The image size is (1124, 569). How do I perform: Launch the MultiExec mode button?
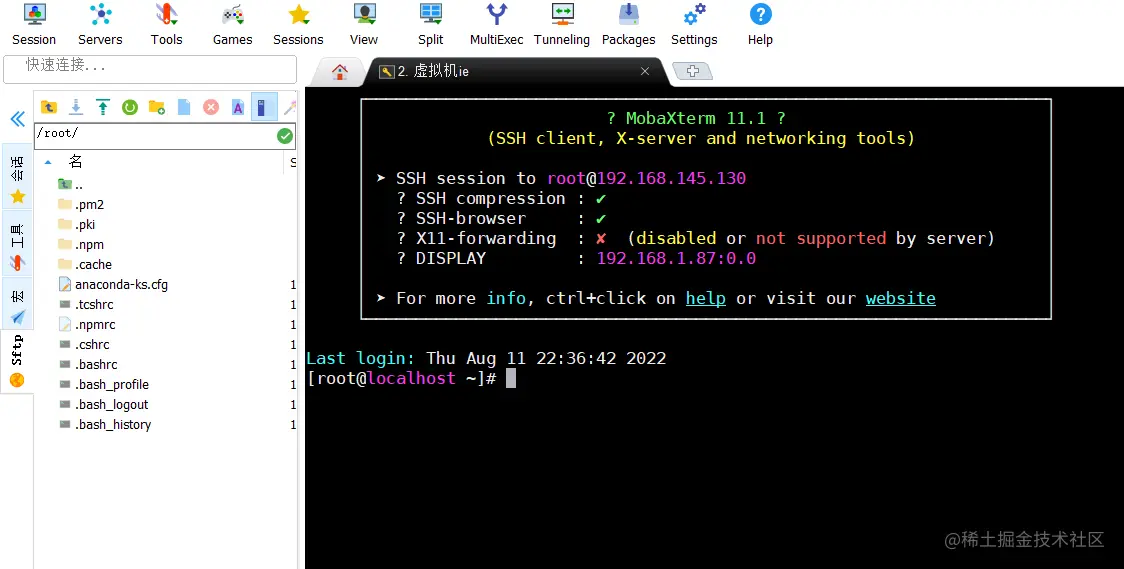(x=496, y=25)
